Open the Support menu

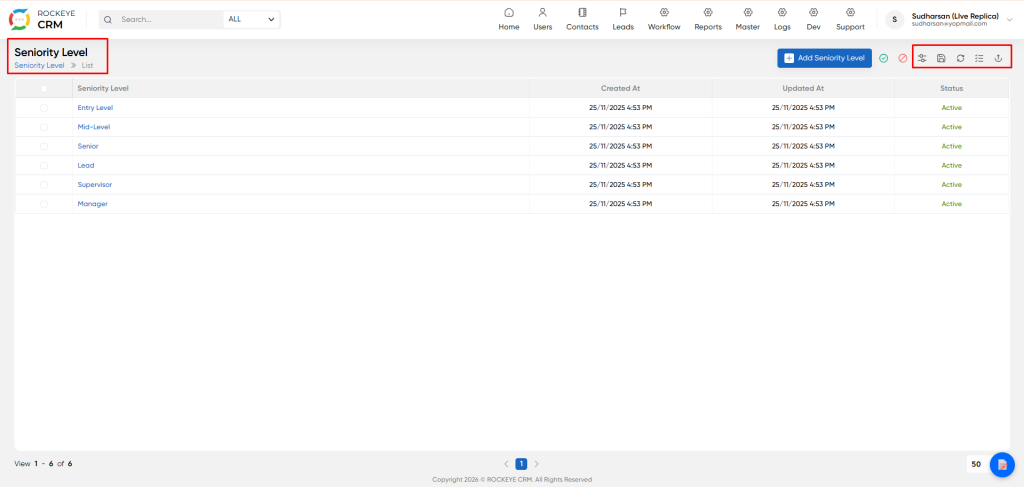[850, 20]
